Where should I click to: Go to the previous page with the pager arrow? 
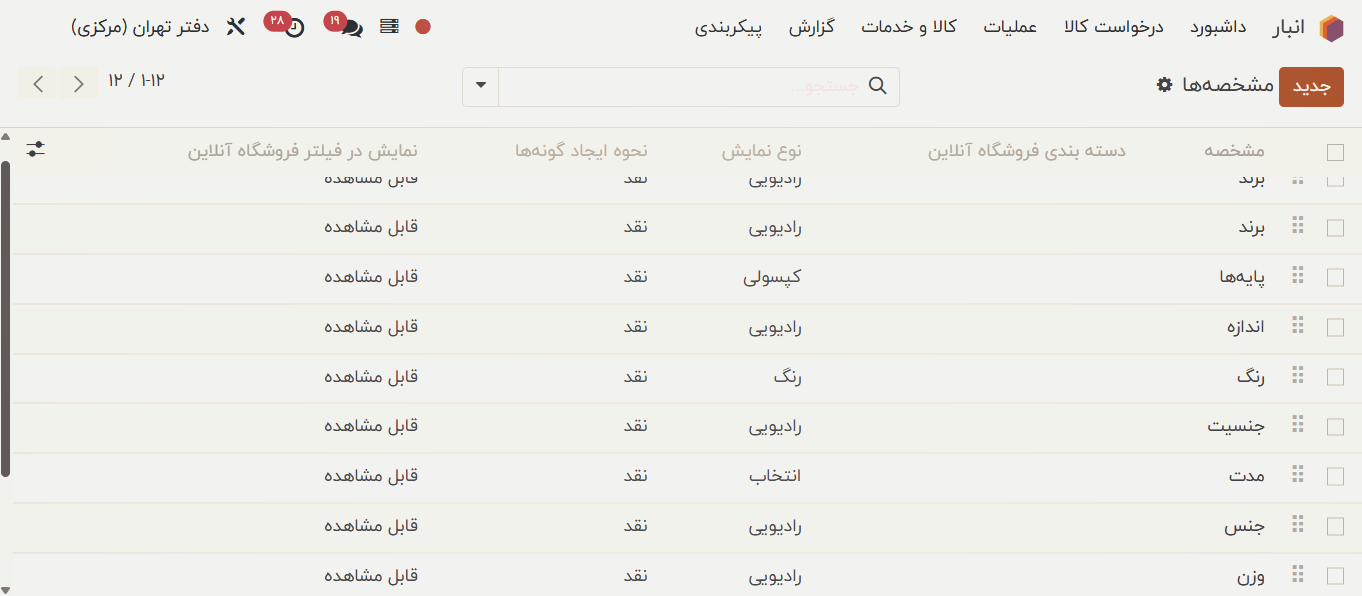pyautogui.click(x=38, y=84)
